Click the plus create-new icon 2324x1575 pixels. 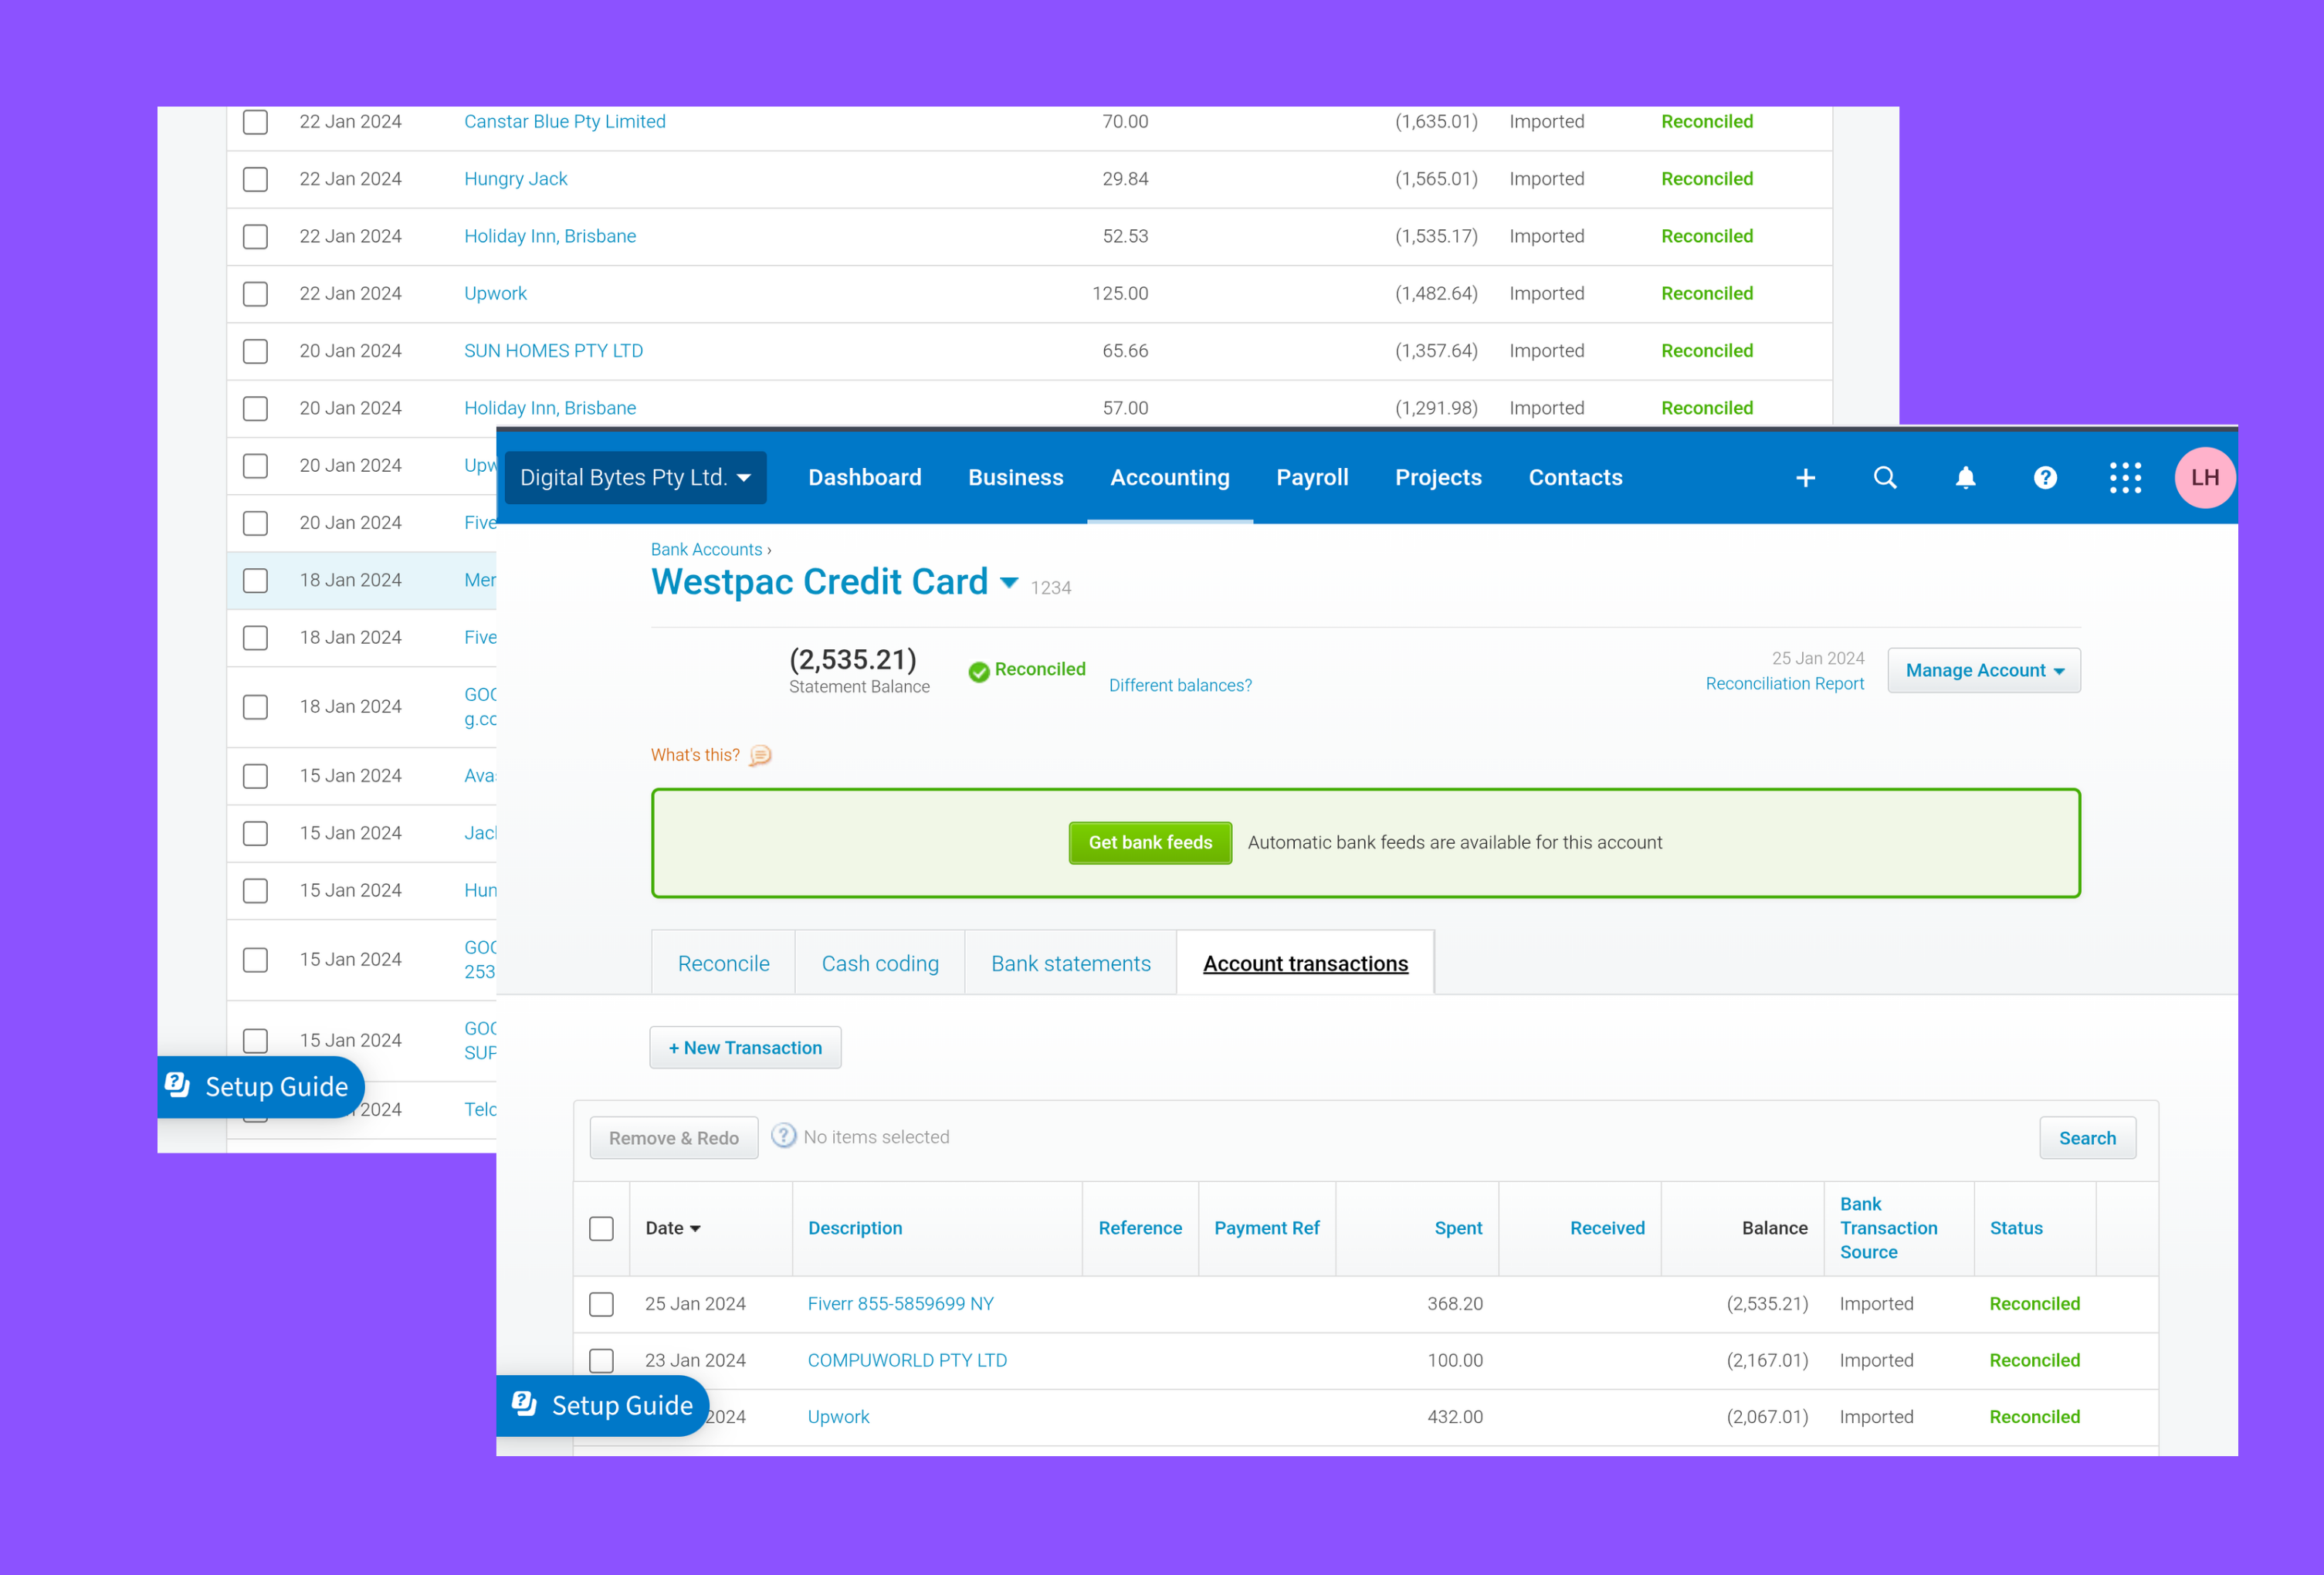pyautogui.click(x=1805, y=478)
